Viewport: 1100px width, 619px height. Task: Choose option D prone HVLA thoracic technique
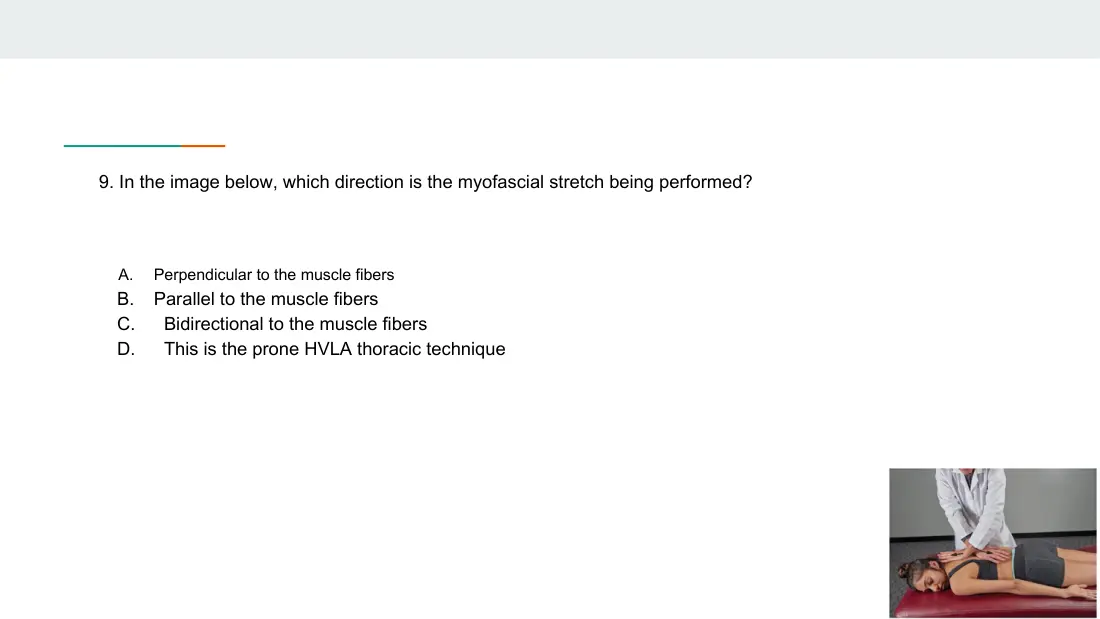[x=335, y=349]
